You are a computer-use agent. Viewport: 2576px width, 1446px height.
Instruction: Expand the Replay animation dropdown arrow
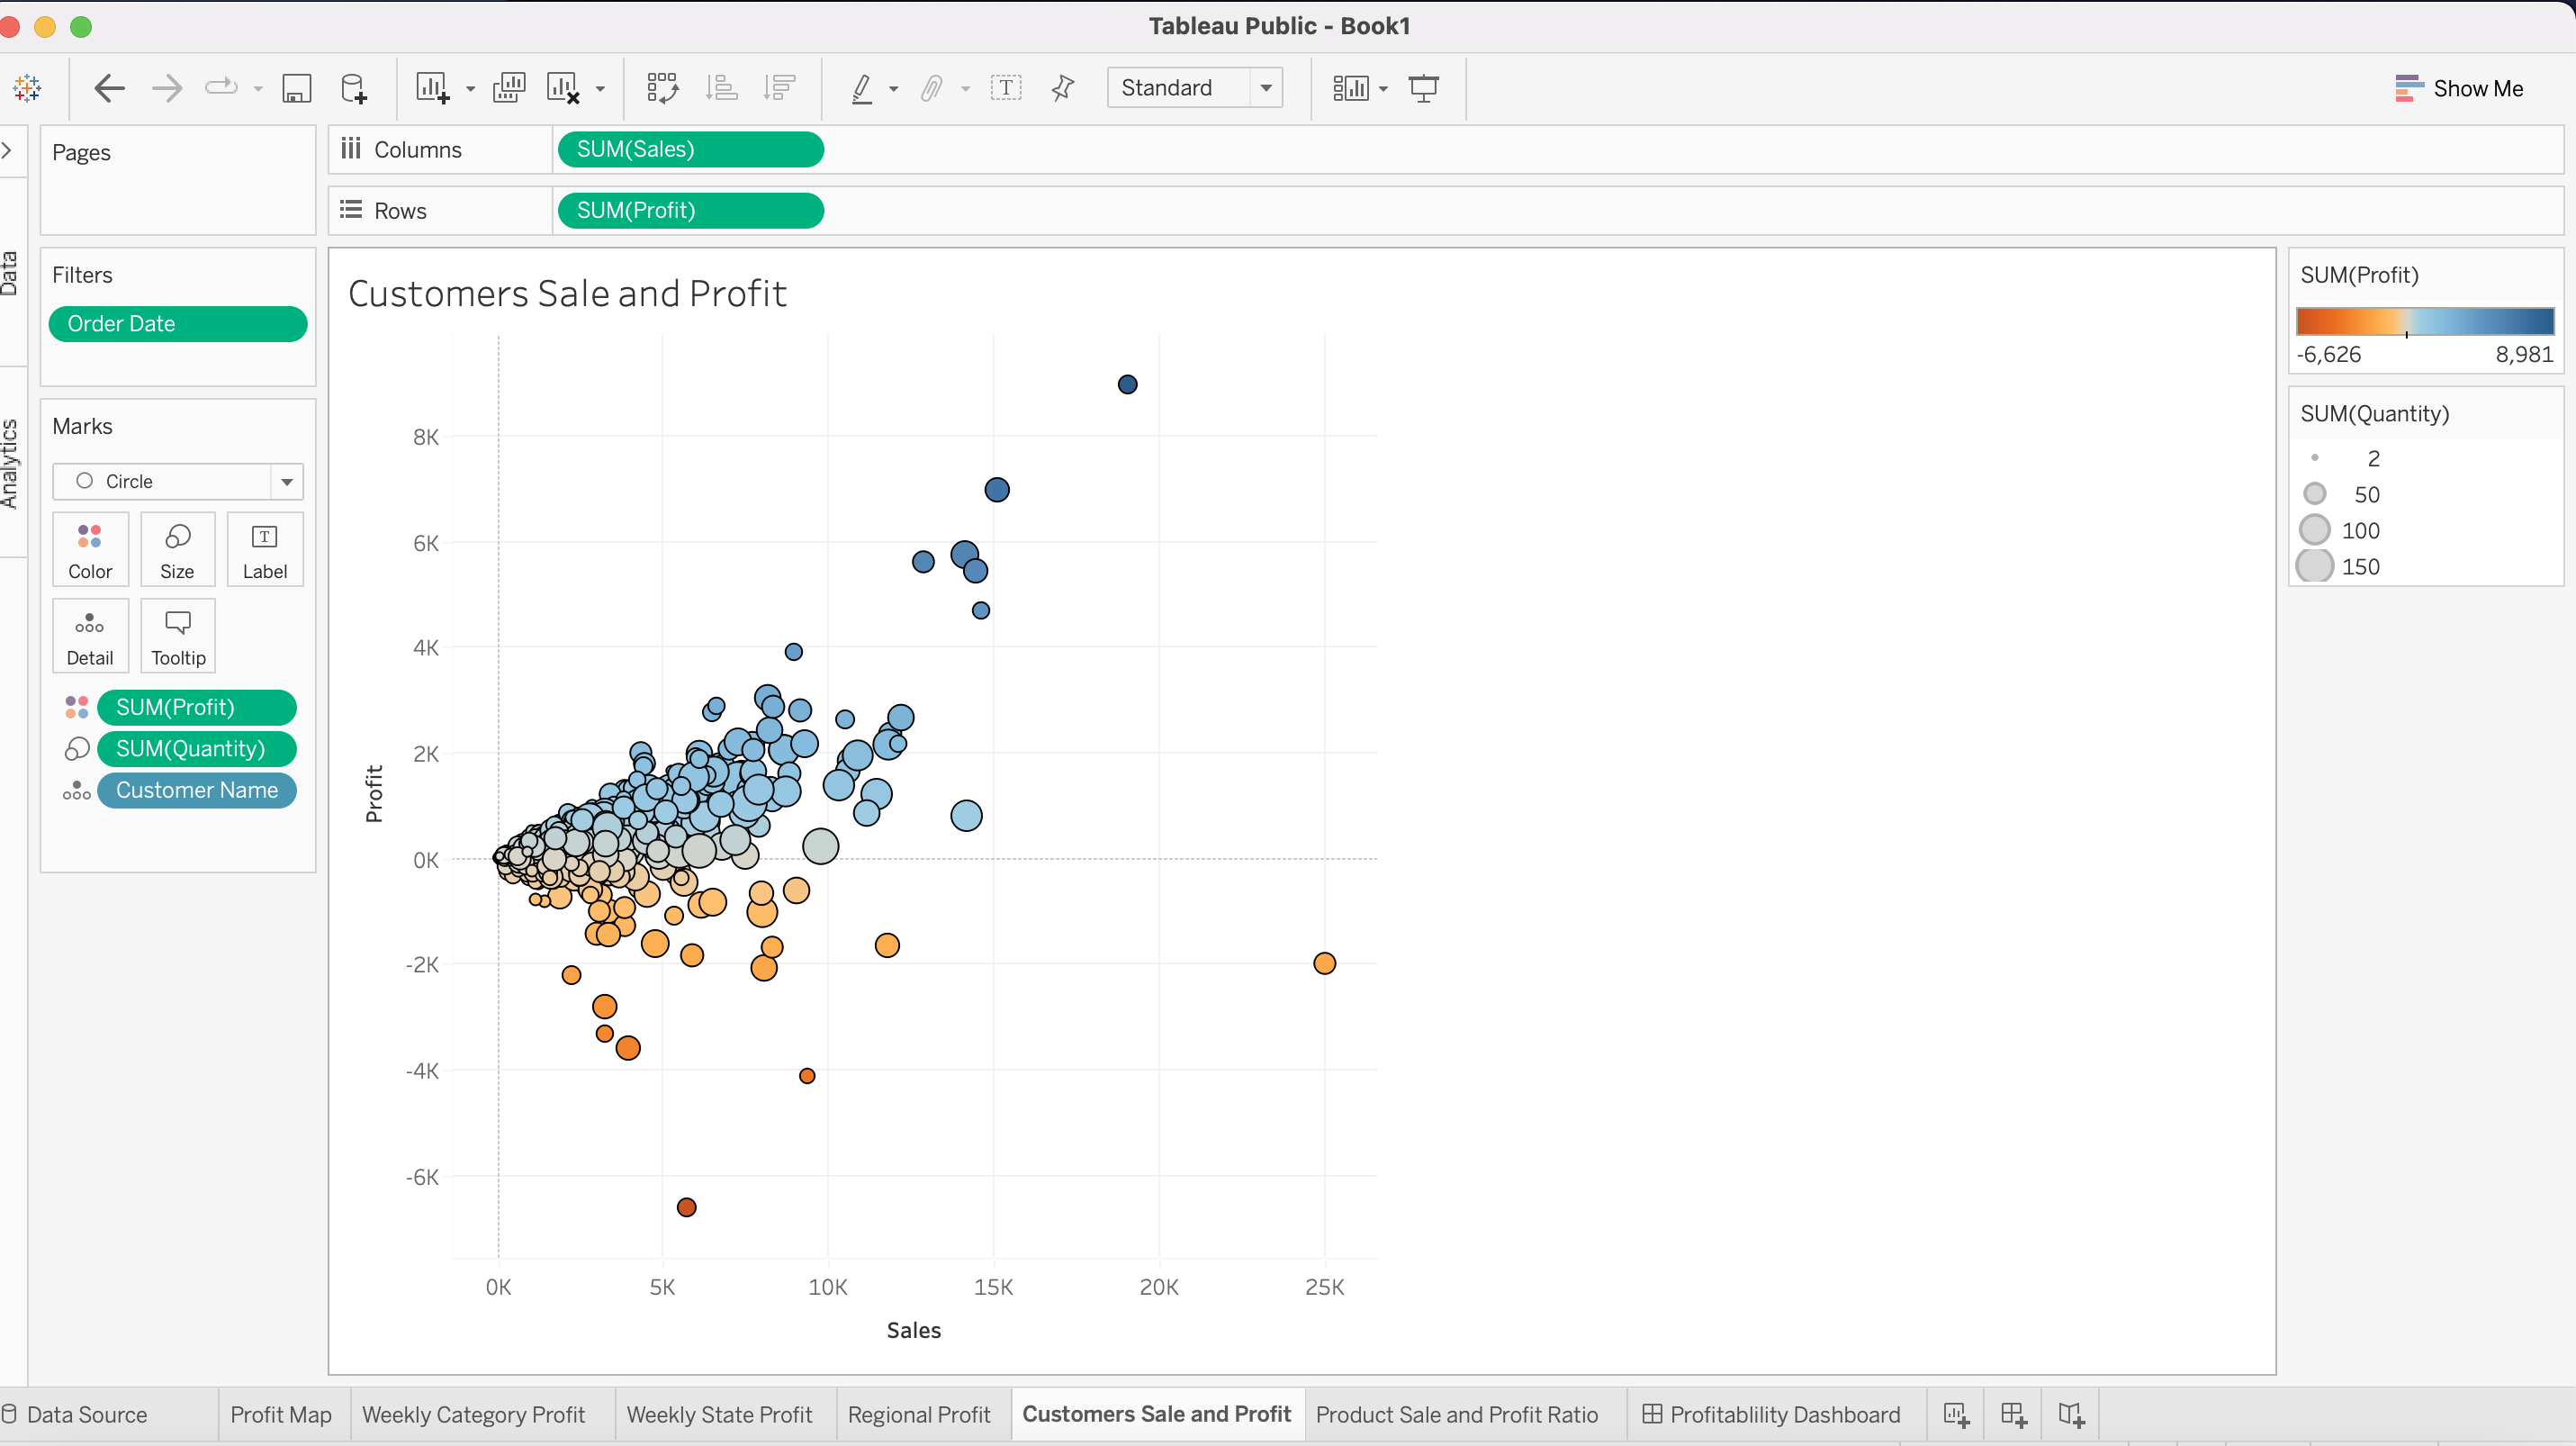pyautogui.click(x=258, y=89)
